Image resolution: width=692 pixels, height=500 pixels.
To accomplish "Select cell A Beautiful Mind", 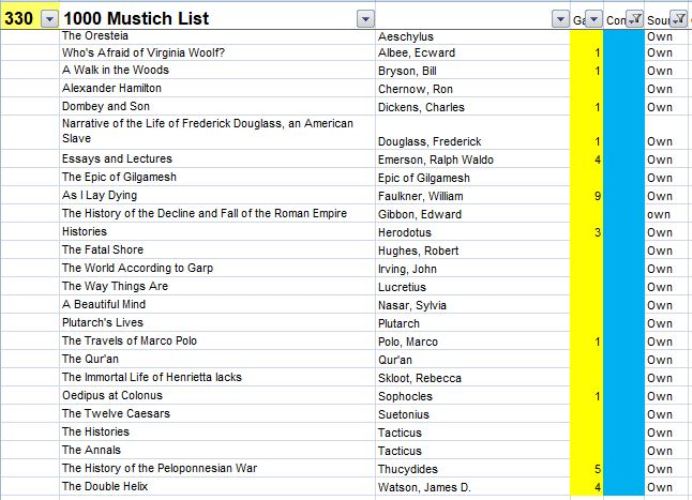I will tap(217, 304).
